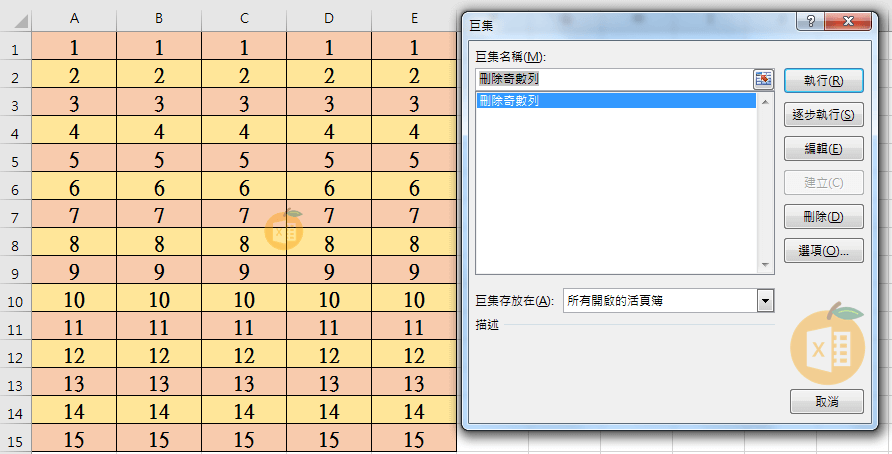Open macro 選項 options
The width and height of the screenshot is (892, 454).
click(825, 250)
